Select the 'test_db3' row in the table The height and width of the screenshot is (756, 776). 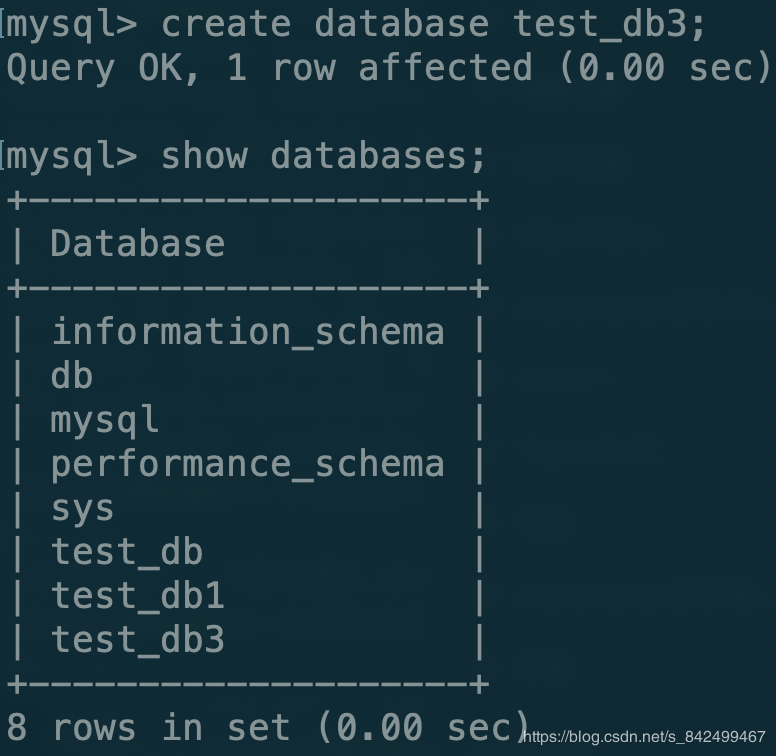[138, 640]
